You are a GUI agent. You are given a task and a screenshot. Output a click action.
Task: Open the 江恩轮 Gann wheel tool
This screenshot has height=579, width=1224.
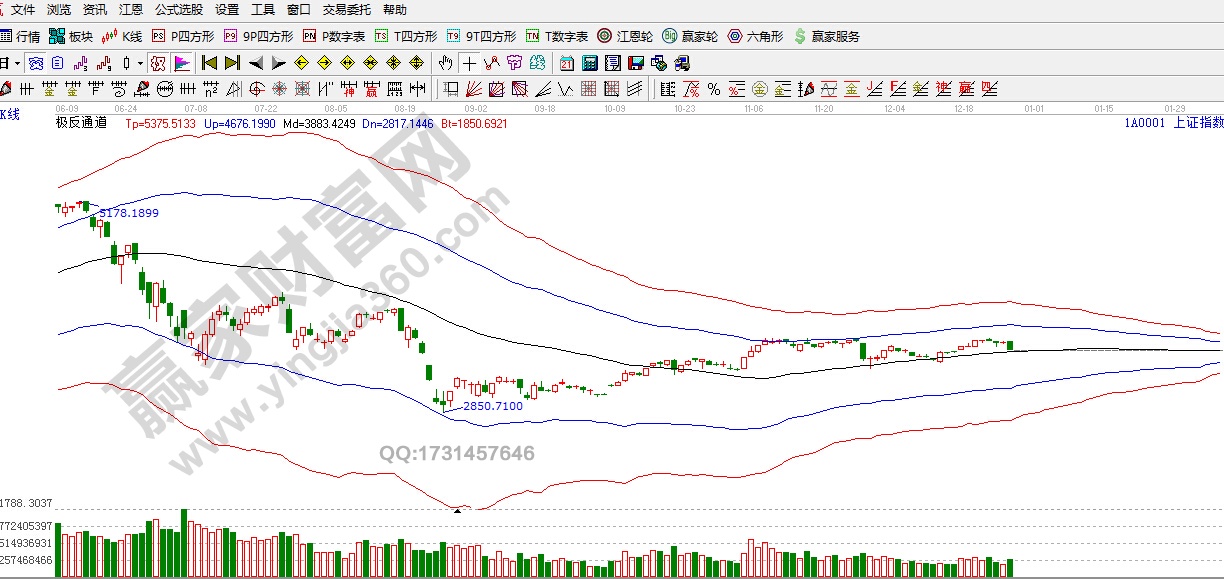coord(625,36)
